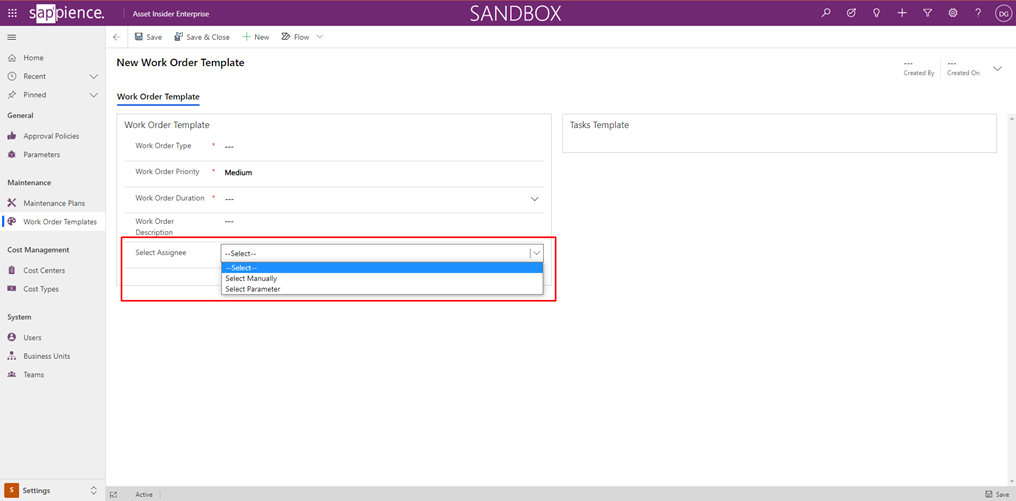Screen dimensions: 1016x501
Task: Click the search magnifier icon in header
Action: 826,13
